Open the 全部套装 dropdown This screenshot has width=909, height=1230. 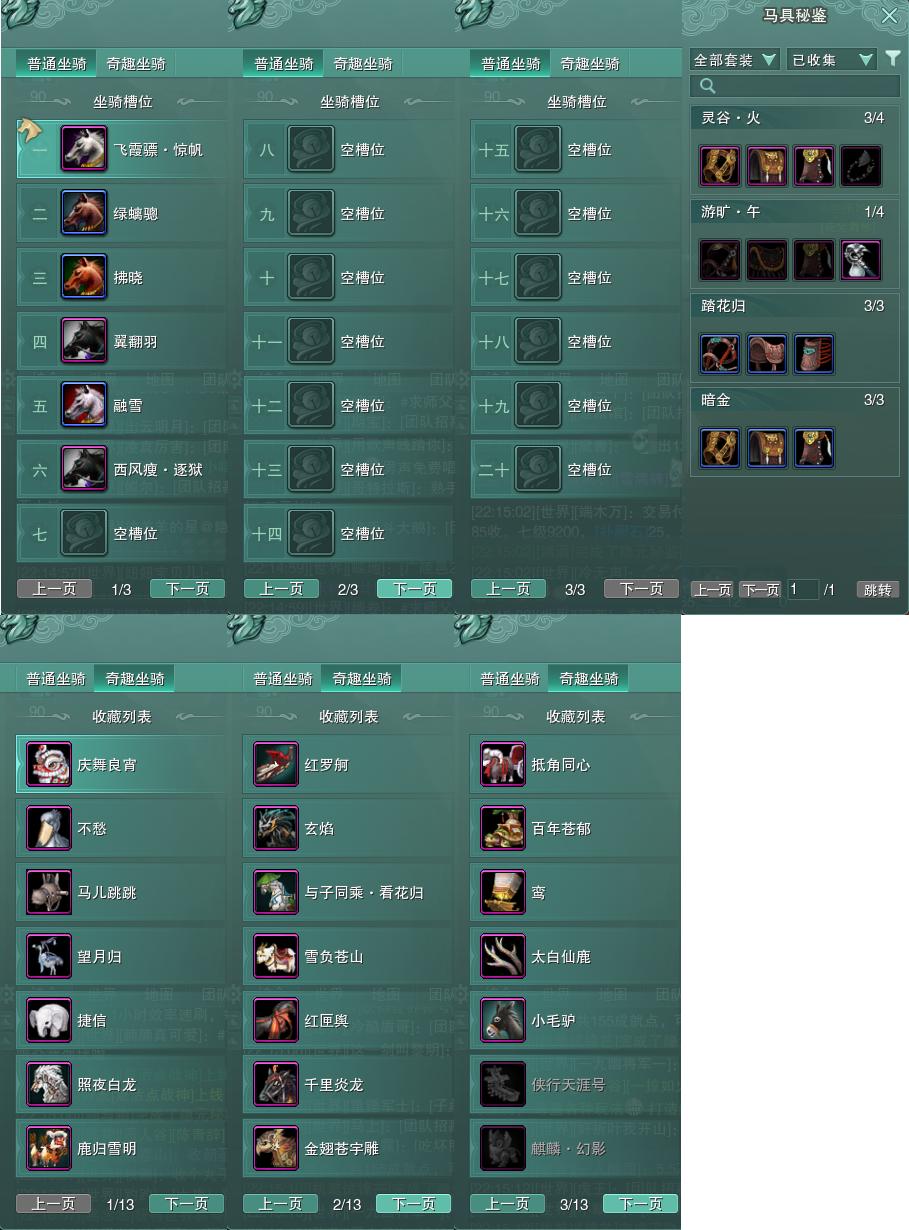pos(735,60)
